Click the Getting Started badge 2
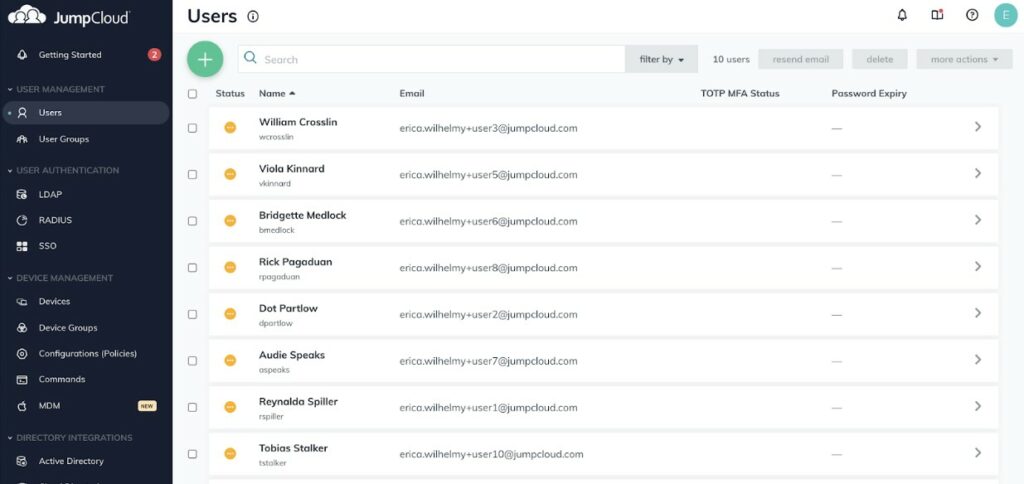1024x484 pixels. (154, 55)
